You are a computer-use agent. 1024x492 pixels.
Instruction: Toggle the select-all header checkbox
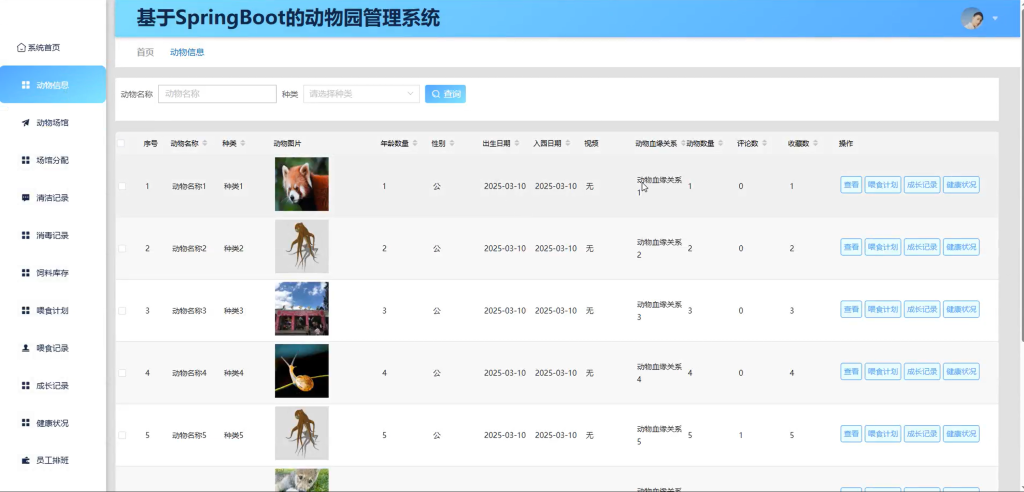pyautogui.click(x=121, y=143)
